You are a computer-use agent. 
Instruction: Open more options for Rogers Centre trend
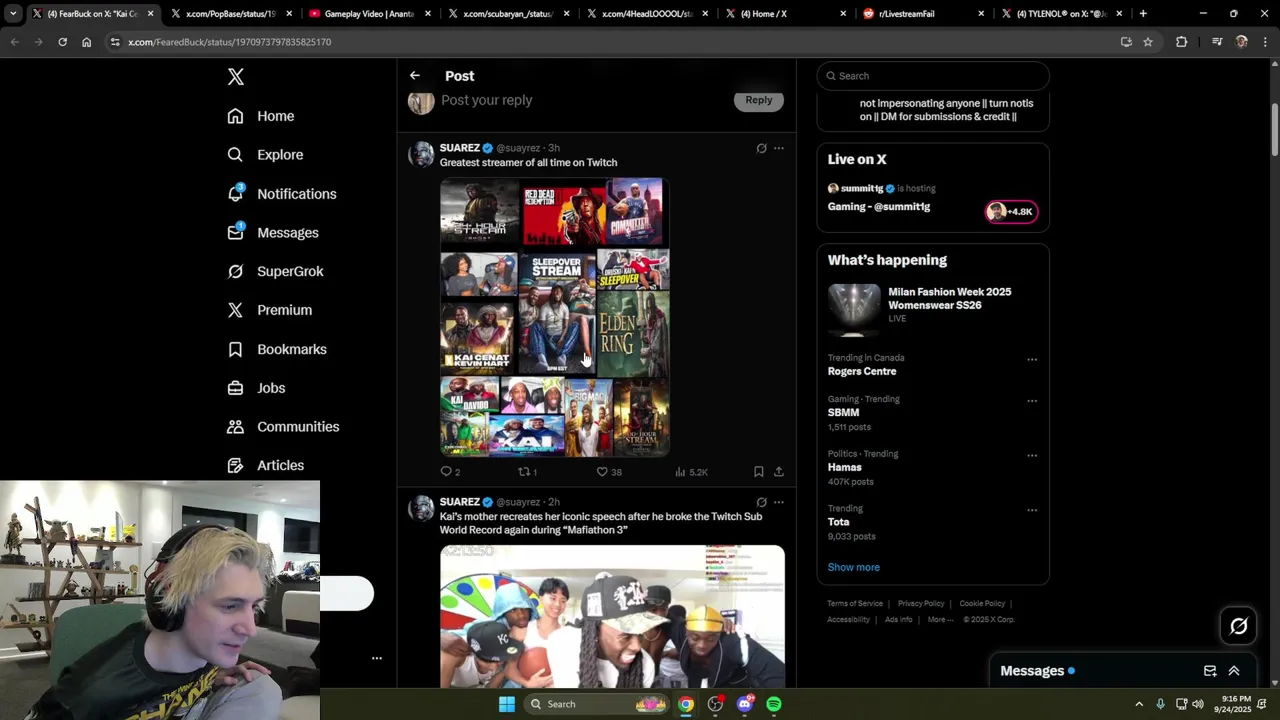point(1032,360)
